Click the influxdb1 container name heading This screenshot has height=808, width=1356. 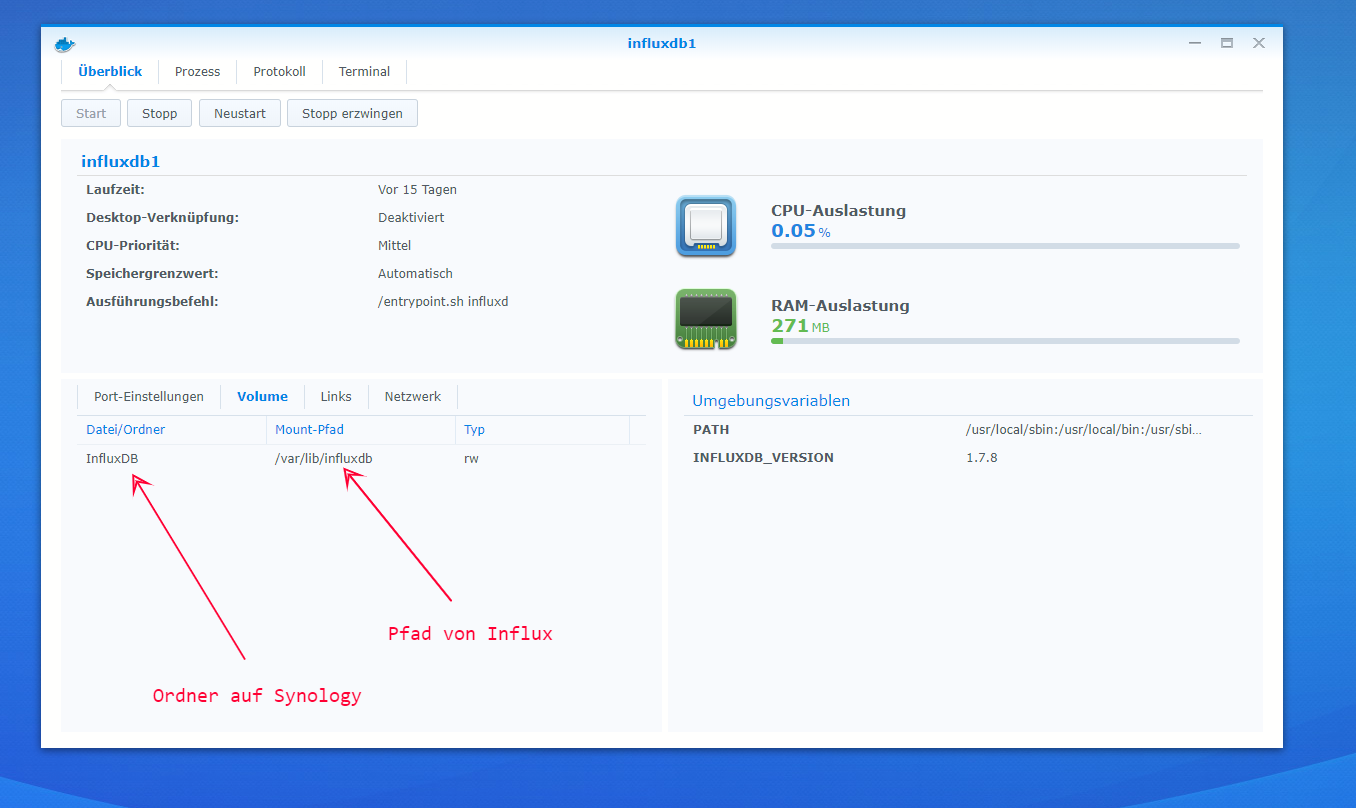tap(121, 161)
